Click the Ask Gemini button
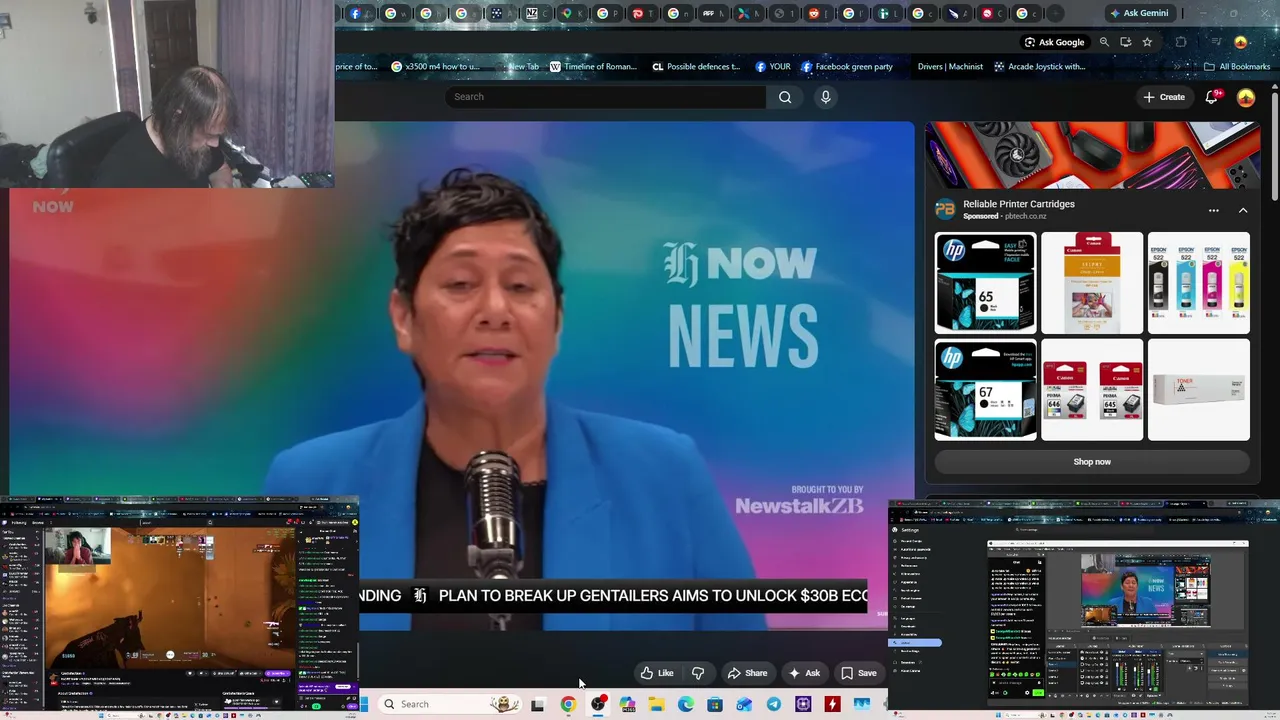The width and height of the screenshot is (1280, 720). 1138,13
